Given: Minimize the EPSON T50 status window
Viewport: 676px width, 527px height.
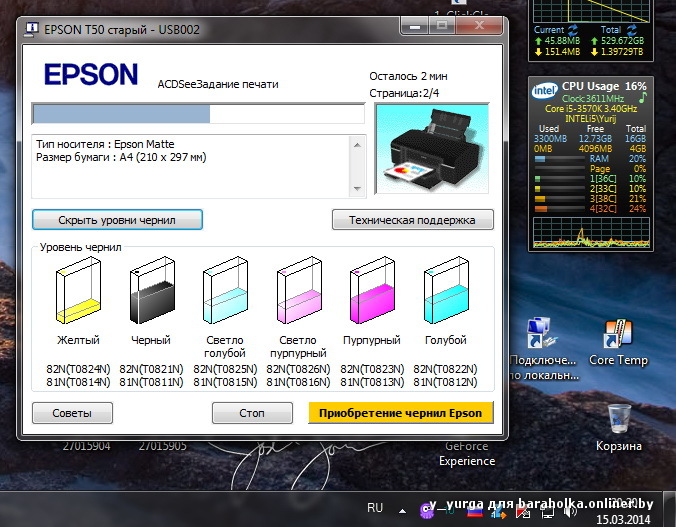Looking at the screenshot, I should 415,26.
